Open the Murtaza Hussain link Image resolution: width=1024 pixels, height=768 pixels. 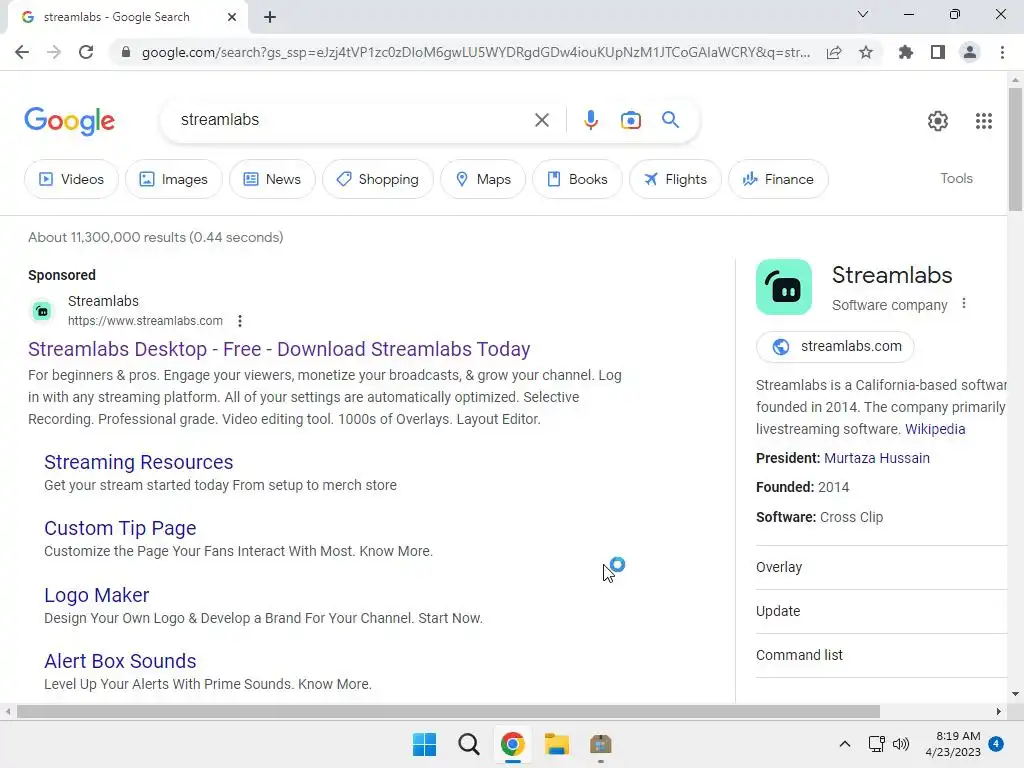point(876,458)
